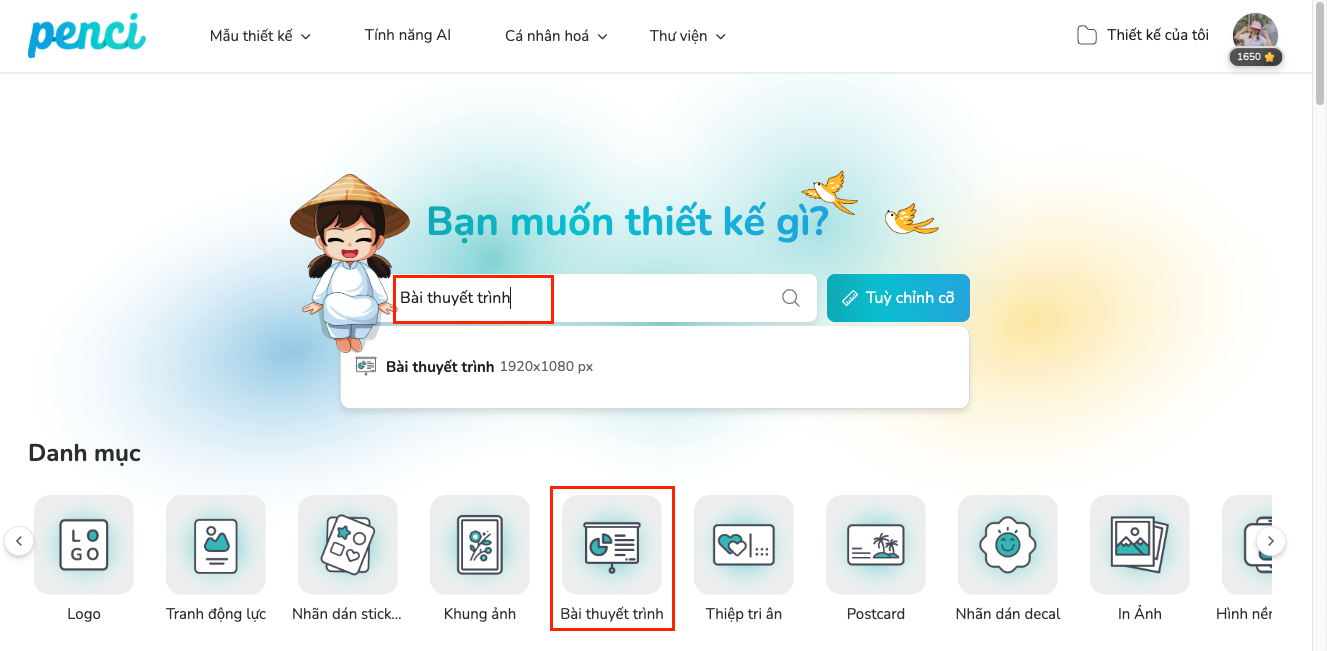1327x651 pixels.
Task: Open the Postcard category icon
Action: click(x=876, y=545)
